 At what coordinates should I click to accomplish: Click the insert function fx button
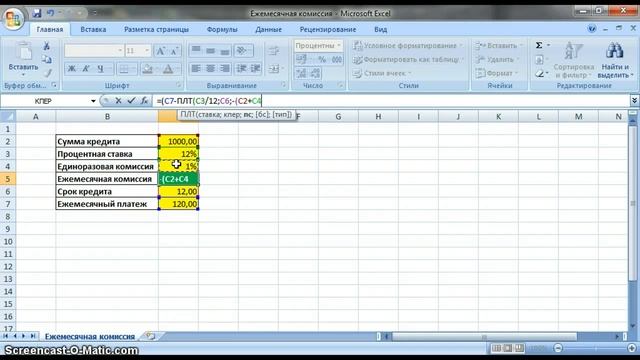pyautogui.click(x=144, y=101)
